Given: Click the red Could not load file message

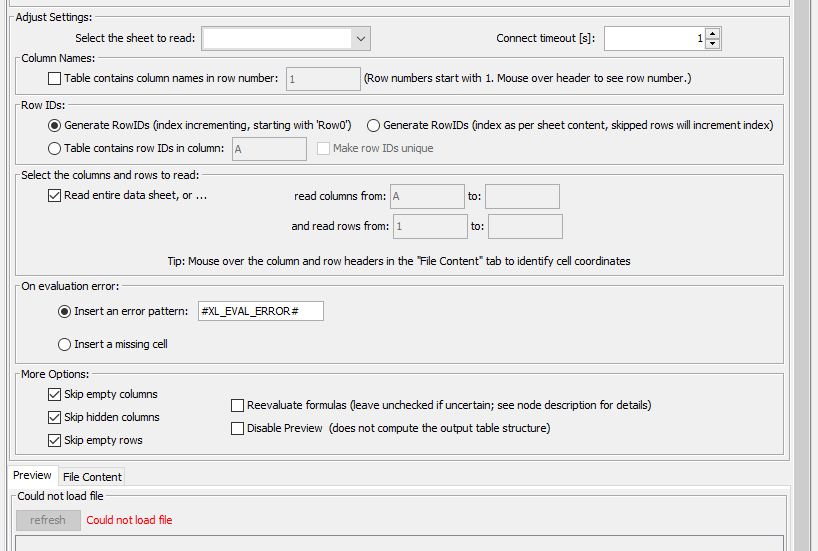Looking at the screenshot, I should (x=129, y=520).
